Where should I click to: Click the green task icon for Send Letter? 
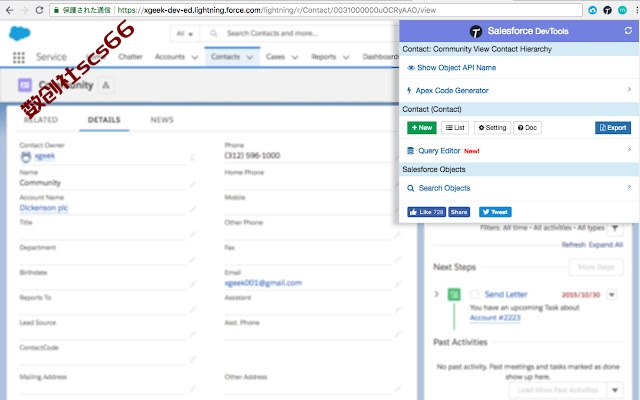pyautogui.click(x=454, y=294)
